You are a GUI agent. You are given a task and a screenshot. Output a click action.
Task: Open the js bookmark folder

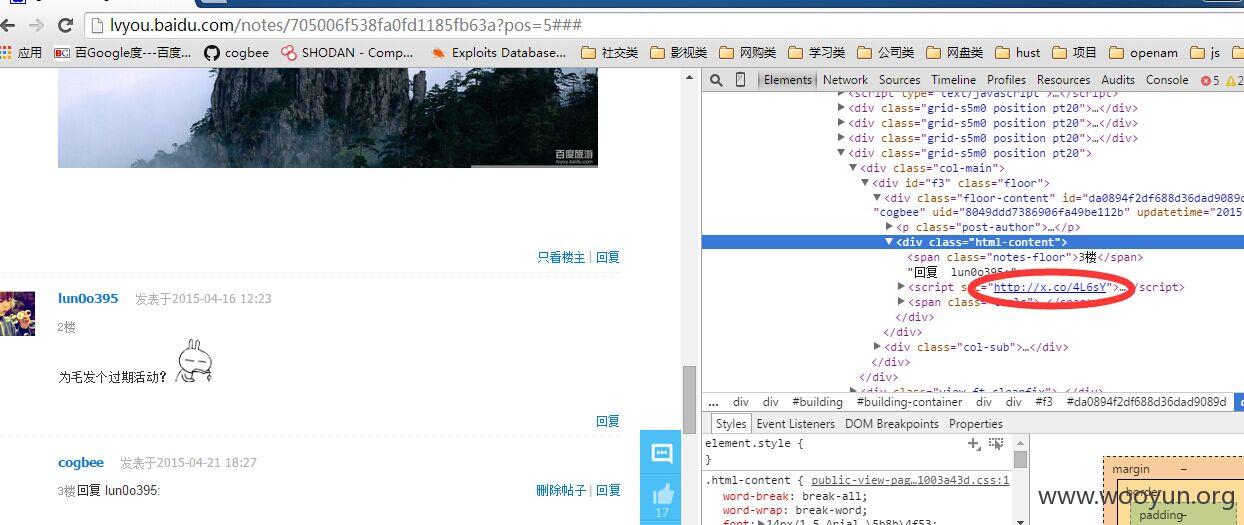(1205, 52)
